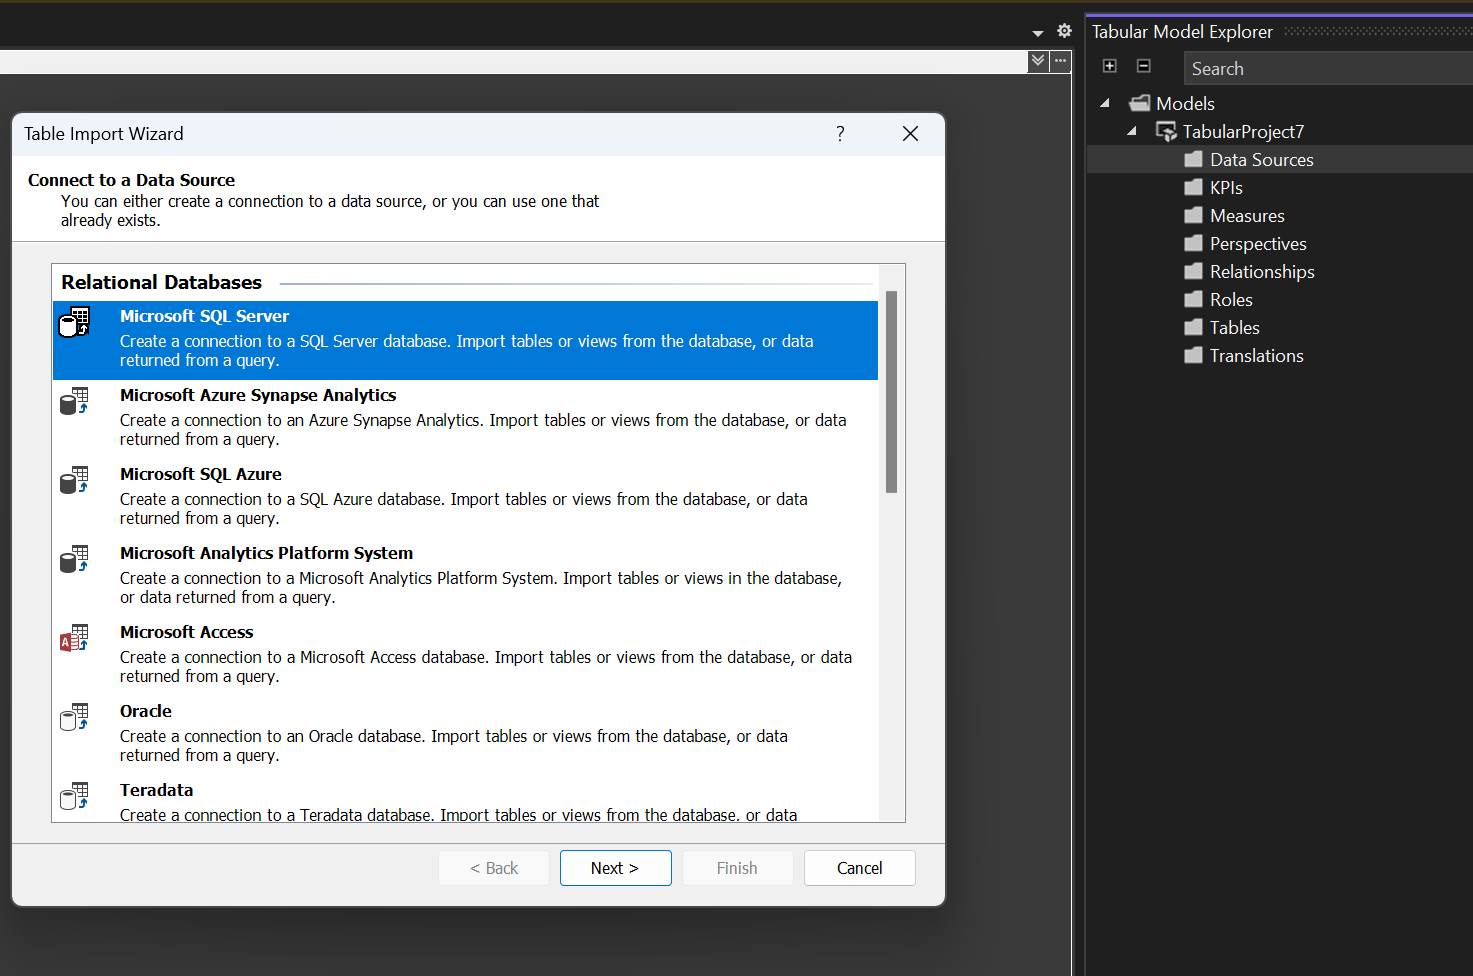Click the Translations folder icon

click(1193, 355)
